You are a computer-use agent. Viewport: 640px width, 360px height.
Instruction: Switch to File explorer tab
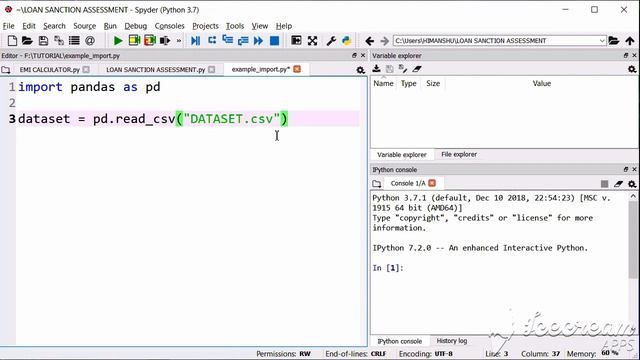[459, 154]
